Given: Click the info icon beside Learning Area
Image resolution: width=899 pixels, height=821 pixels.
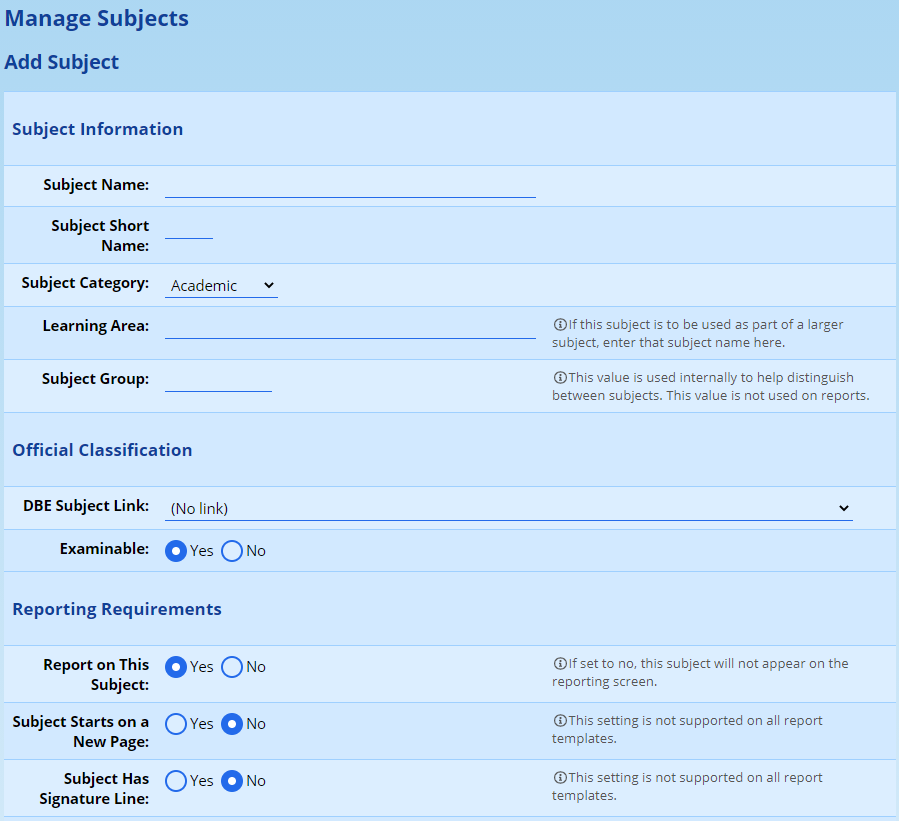Looking at the screenshot, I should [560, 325].
